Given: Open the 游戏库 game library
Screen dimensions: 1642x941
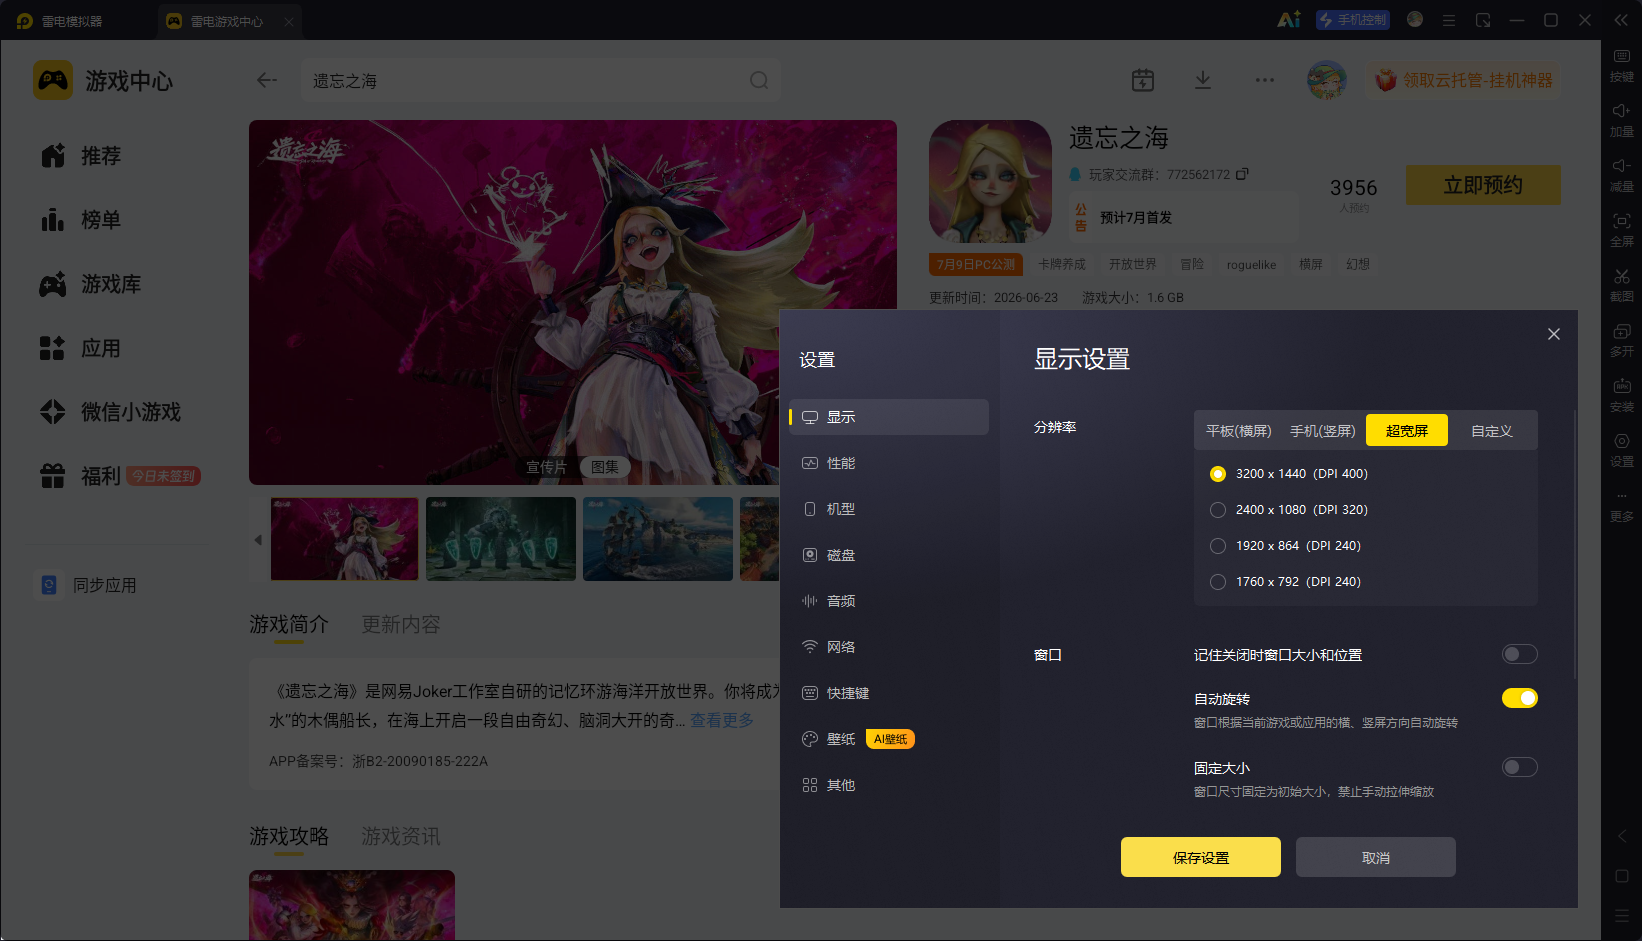Looking at the screenshot, I should click(90, 284).
